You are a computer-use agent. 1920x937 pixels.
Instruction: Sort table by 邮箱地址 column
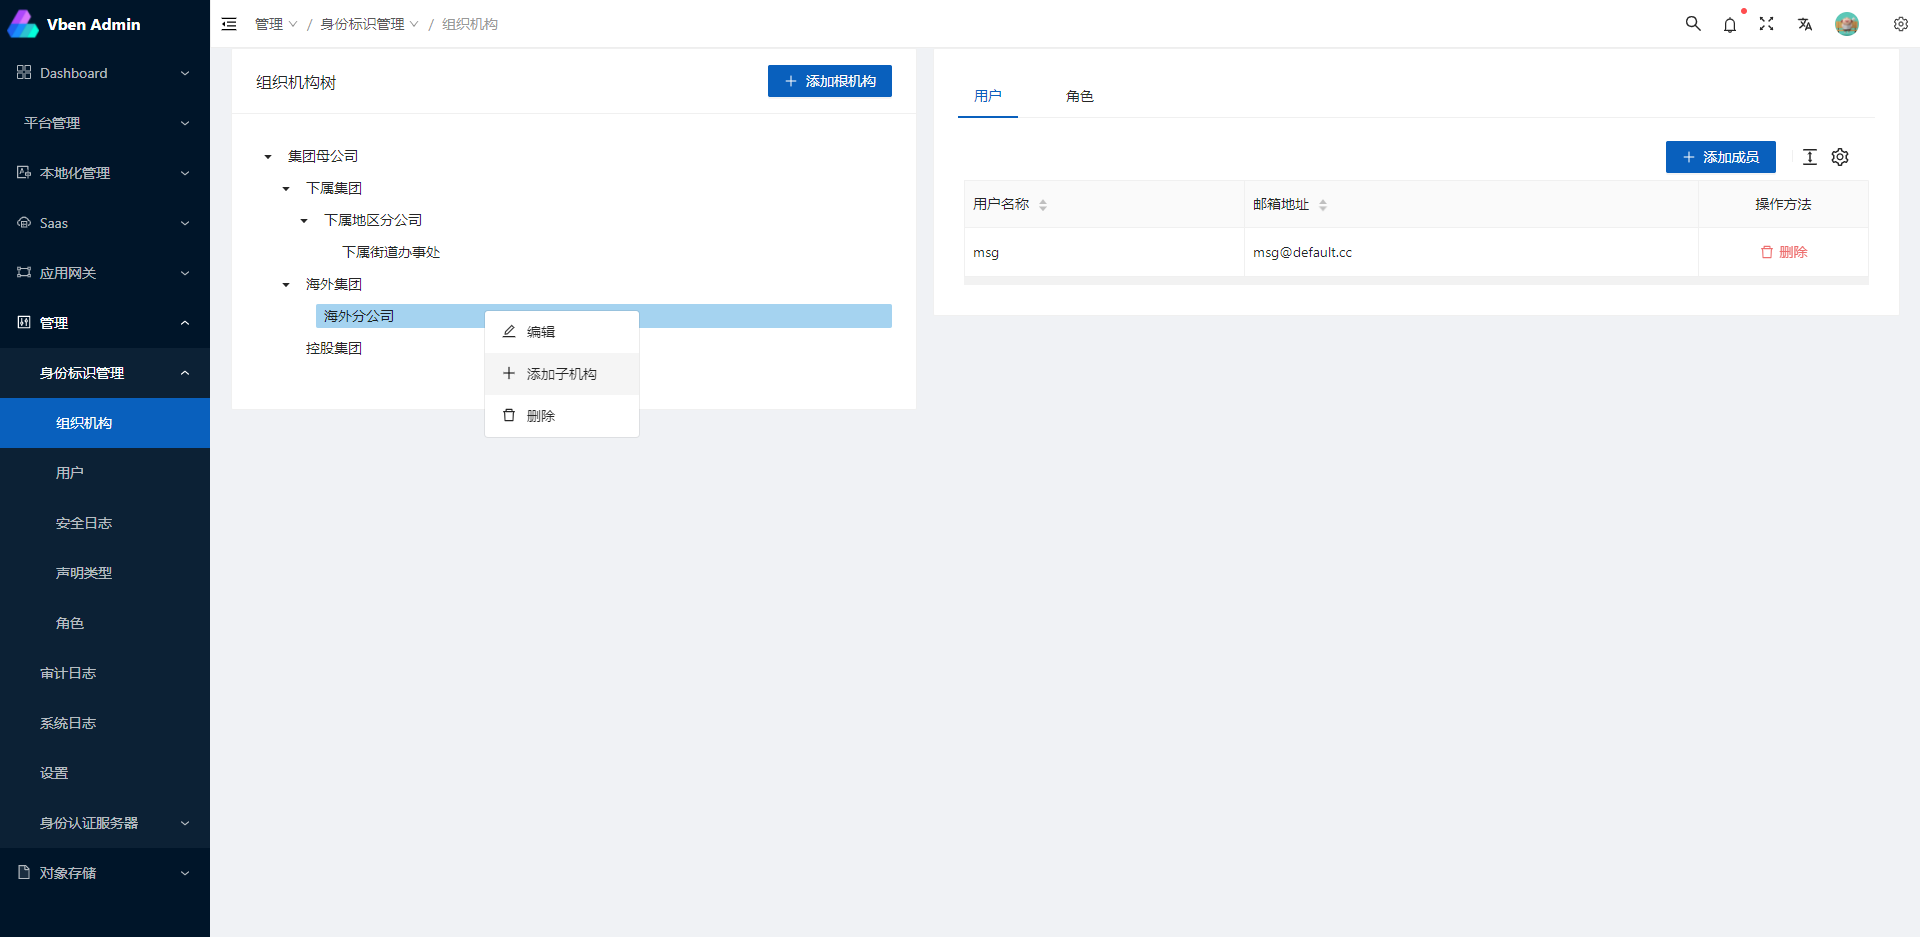(1322, 205)
